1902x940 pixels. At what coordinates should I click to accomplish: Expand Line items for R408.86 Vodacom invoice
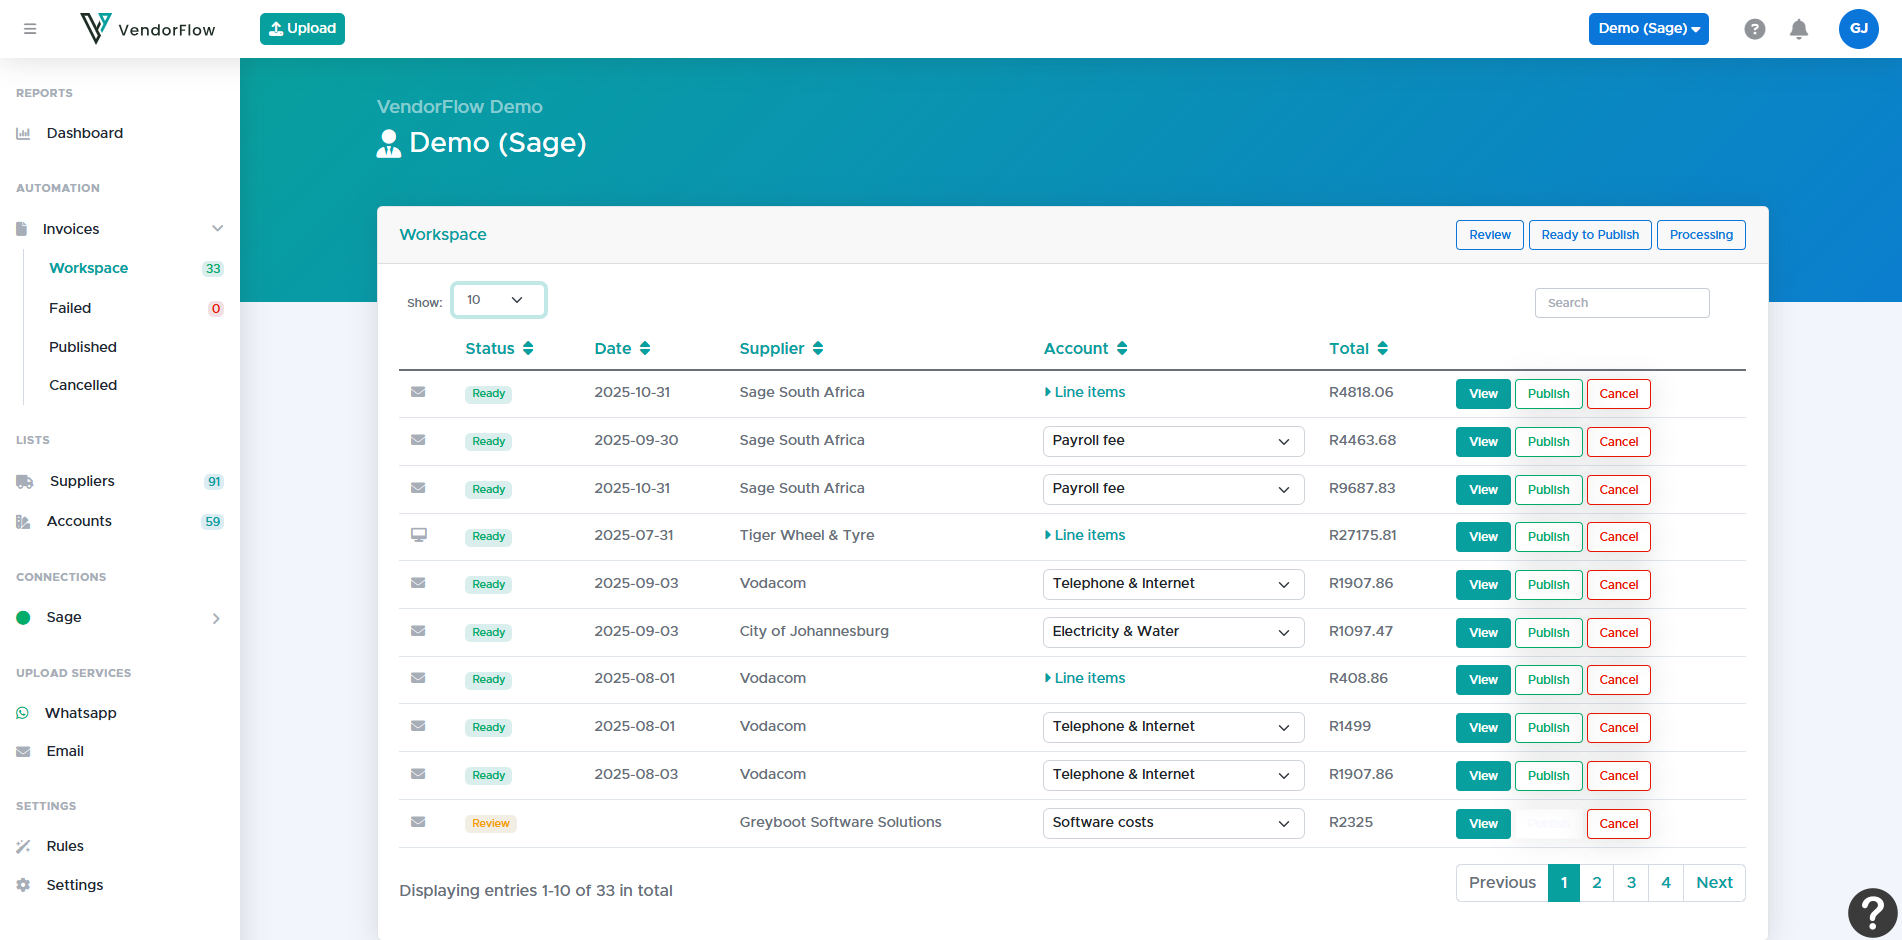(x=1085, y=678)
